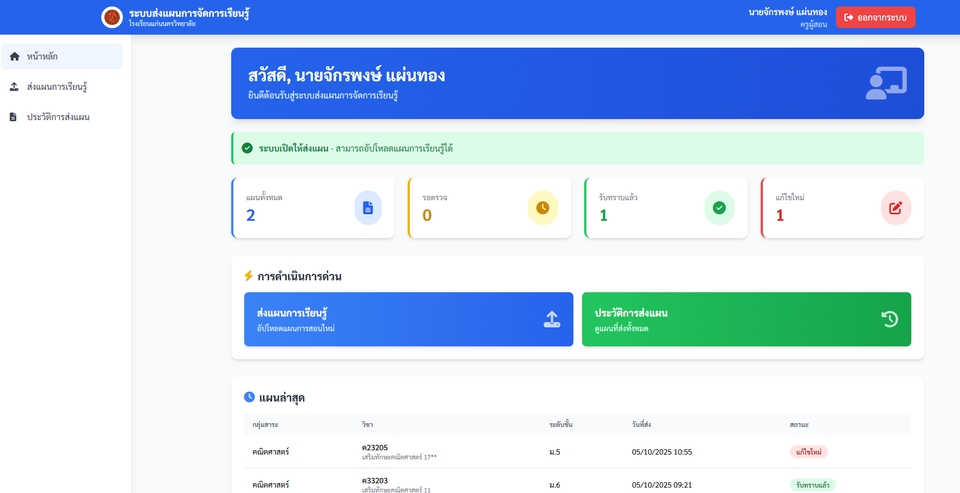Click the green ประวัติการส่งแผน quick action button
Screen dimensions: 960x493
point(746,319)
